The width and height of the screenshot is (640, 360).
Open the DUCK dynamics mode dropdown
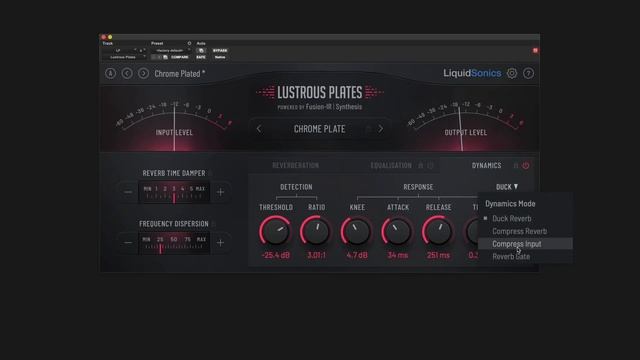coord(507,187)
